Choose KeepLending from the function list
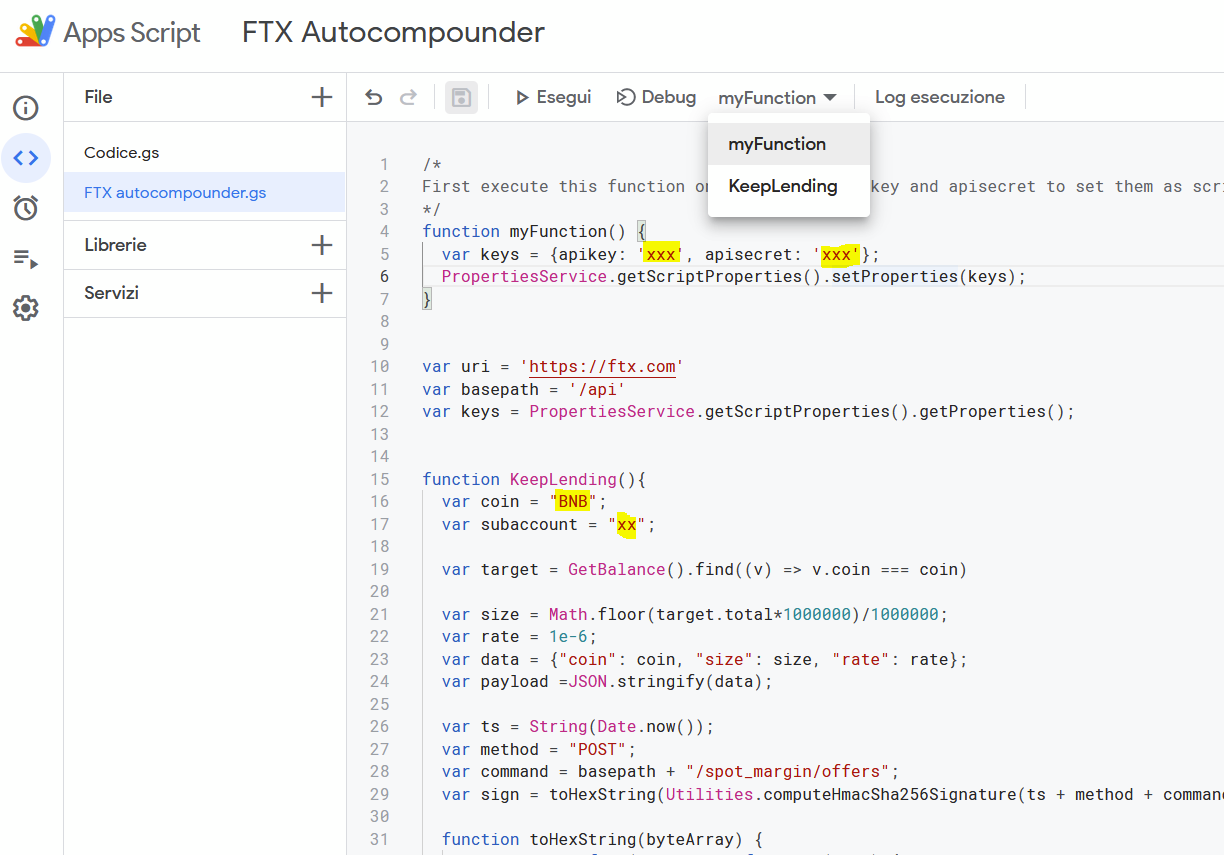Viewport: 1224px width, 855px height. click(x=789, y=186)
